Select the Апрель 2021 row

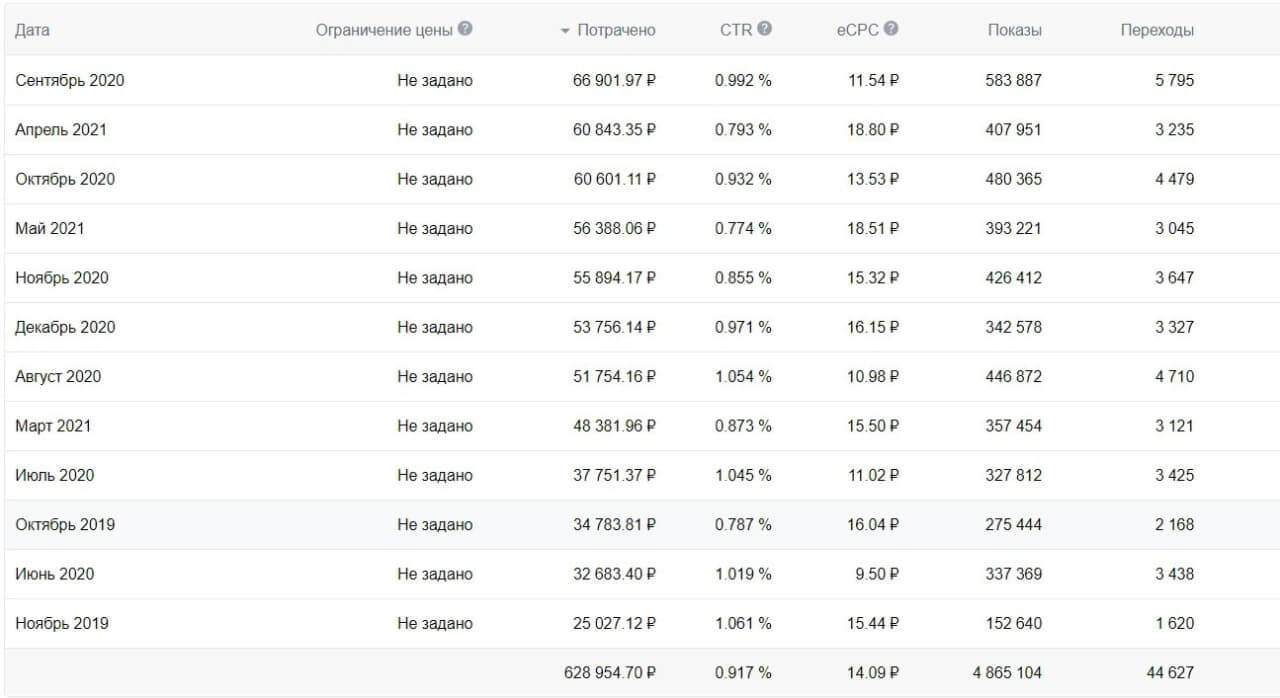click(x=640, y=130)
